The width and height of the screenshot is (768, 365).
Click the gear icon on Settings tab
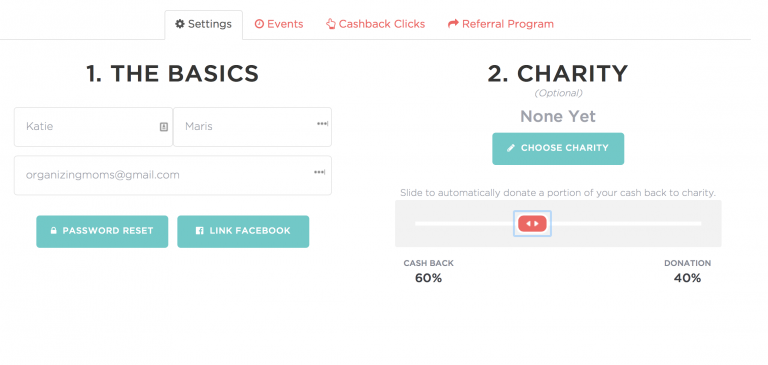[x=180, y=24]
